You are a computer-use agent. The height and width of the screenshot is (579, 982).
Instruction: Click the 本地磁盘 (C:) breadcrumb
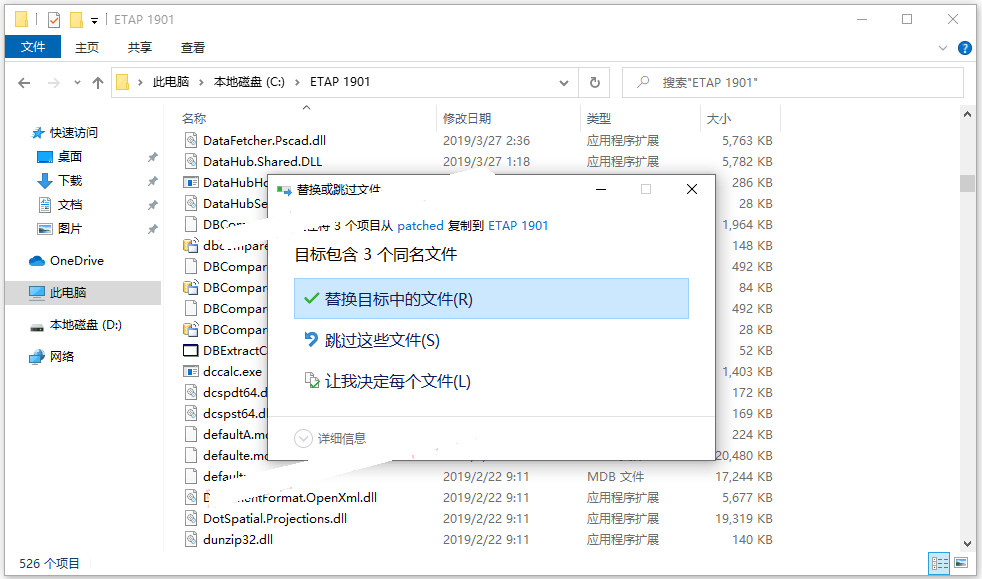coord(249,82)
